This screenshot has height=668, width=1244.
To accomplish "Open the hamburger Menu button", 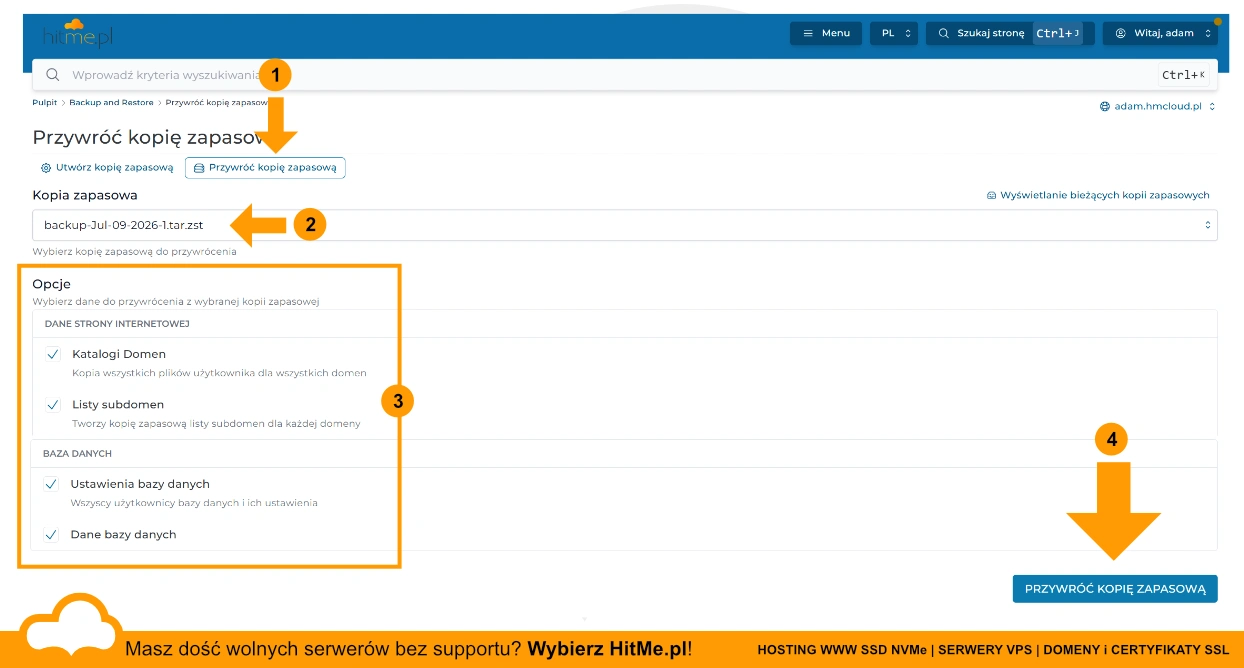I will [x=826, y=33].
